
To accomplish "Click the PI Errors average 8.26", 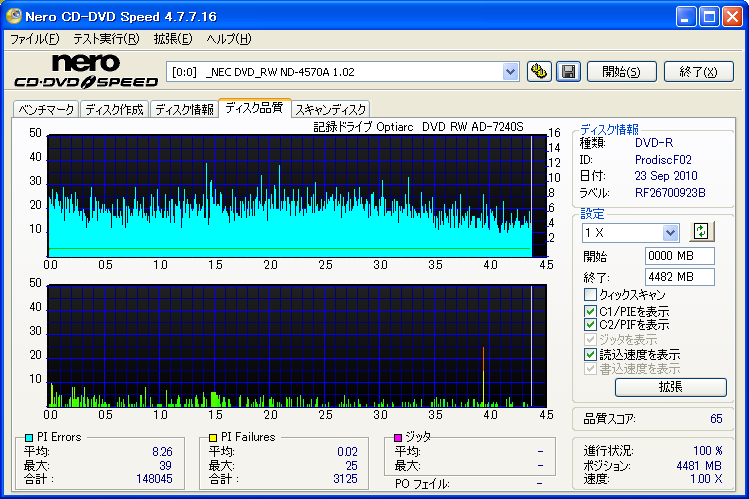I will [x=162, y=451].
